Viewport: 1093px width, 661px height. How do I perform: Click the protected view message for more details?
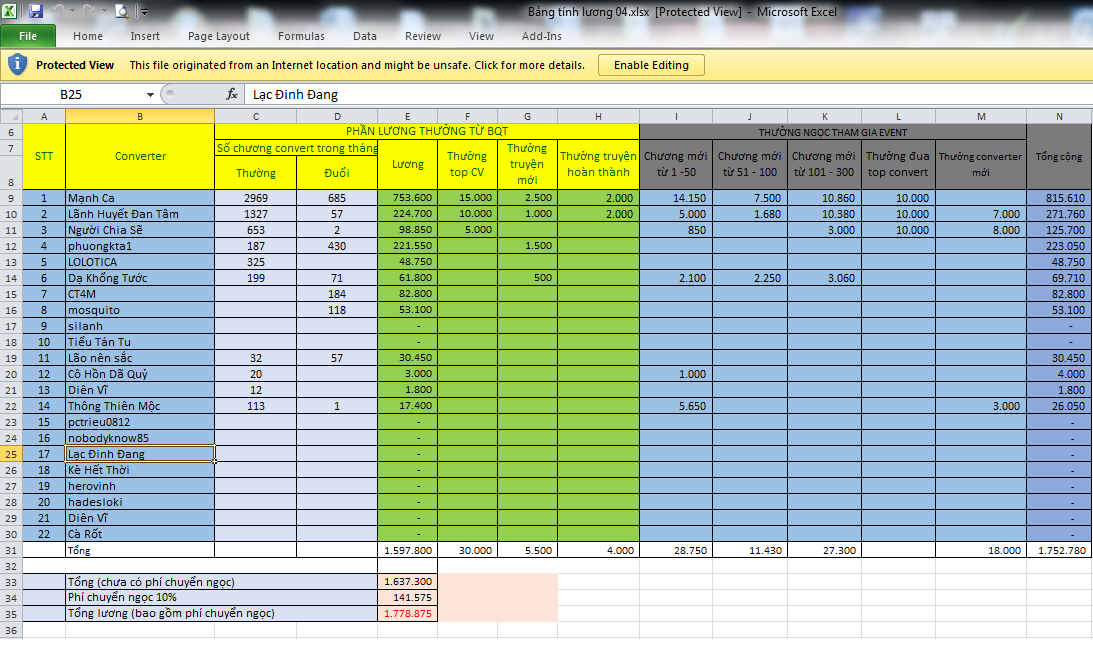(357, 65)
